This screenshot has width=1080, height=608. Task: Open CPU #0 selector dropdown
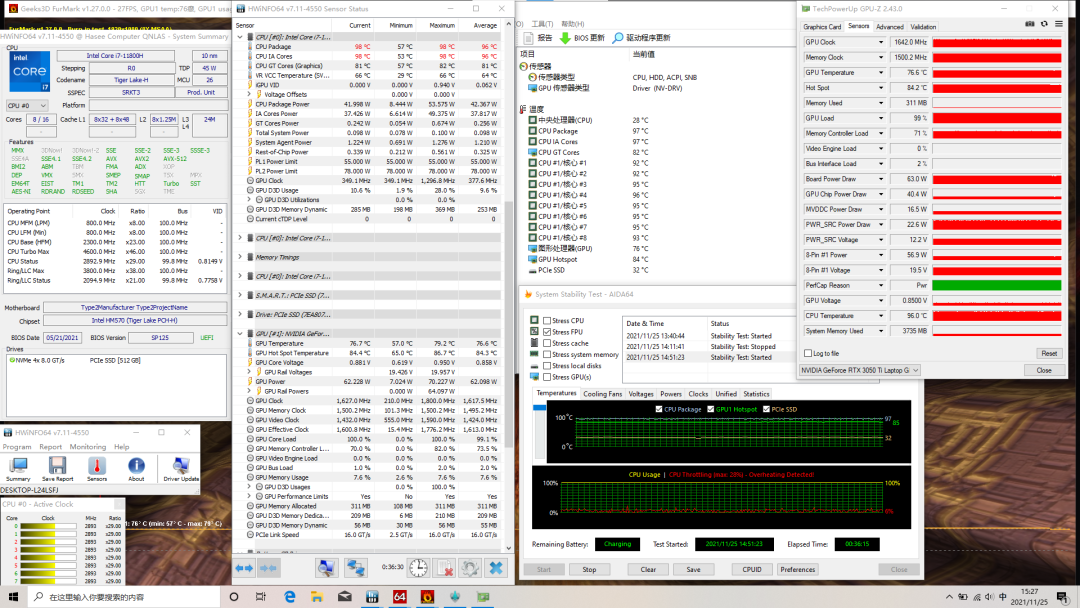(27, 105)
